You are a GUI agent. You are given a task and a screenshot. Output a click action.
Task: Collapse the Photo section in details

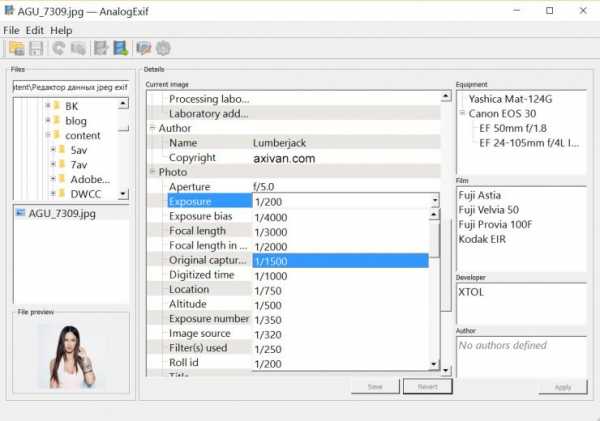click(x=152, y=171)
